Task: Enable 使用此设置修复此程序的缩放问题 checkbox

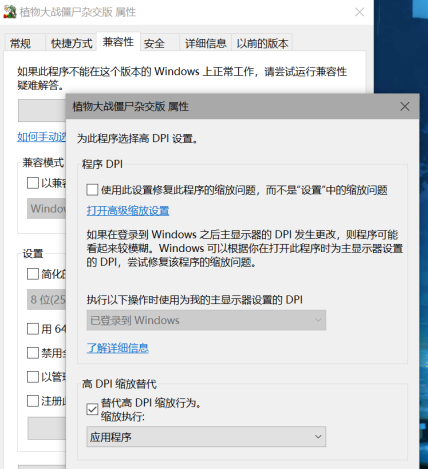Action: tap(92, 190)
